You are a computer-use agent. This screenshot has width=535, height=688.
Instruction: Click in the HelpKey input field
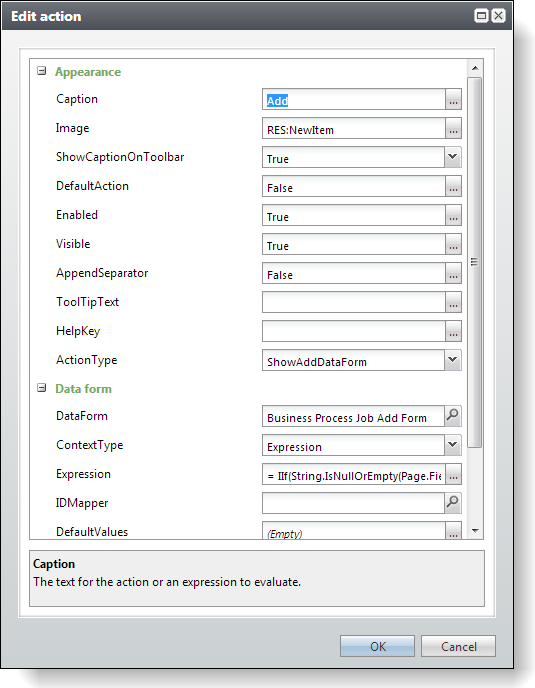[x=354, y=331]
